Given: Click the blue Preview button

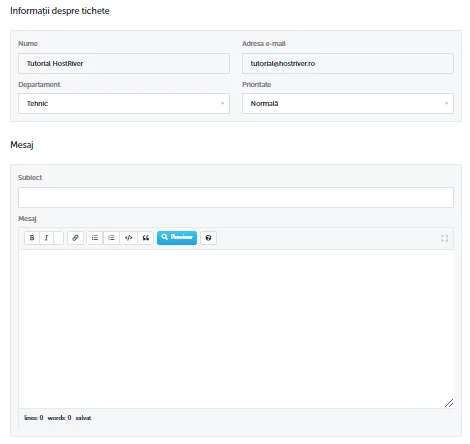Looking at the screenshot, I should [x=177, y=238].
